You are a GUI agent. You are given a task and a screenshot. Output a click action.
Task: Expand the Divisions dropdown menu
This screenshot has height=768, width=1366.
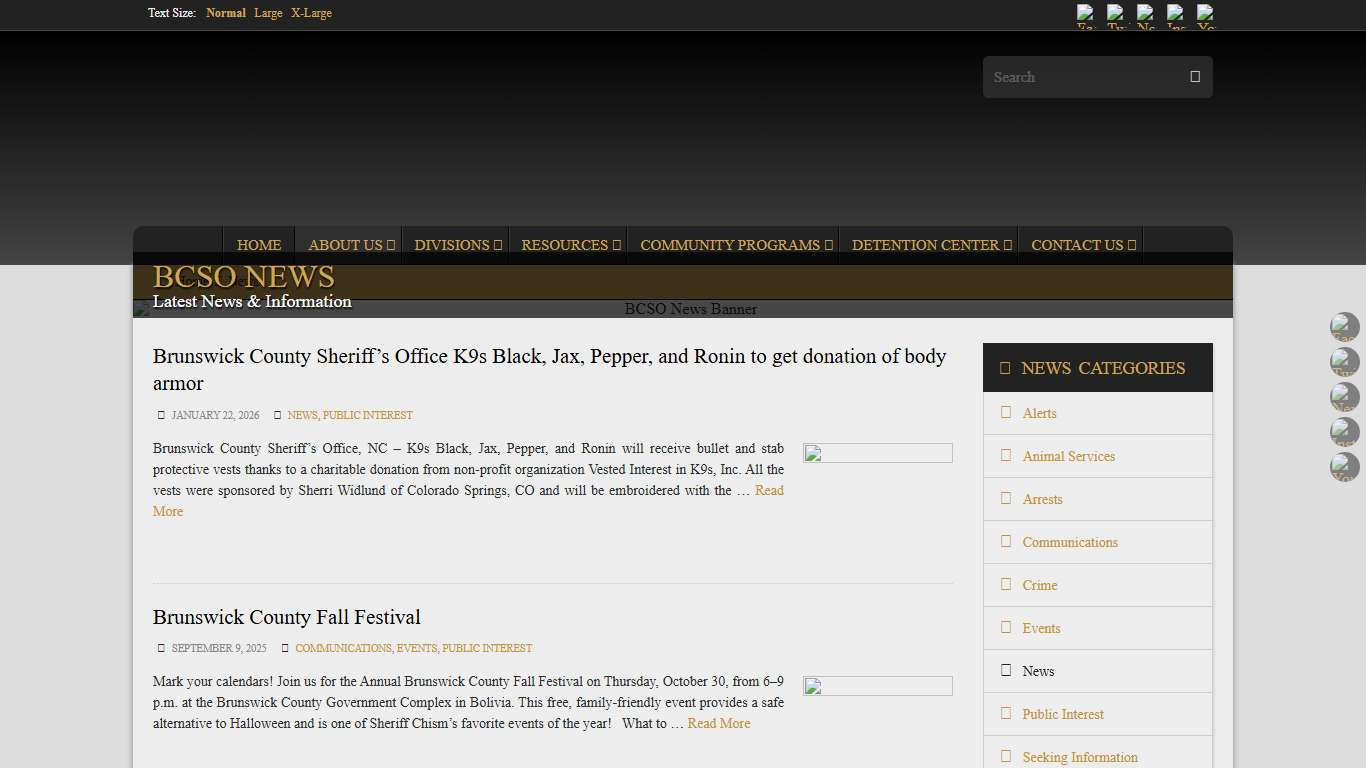[457, 245]
